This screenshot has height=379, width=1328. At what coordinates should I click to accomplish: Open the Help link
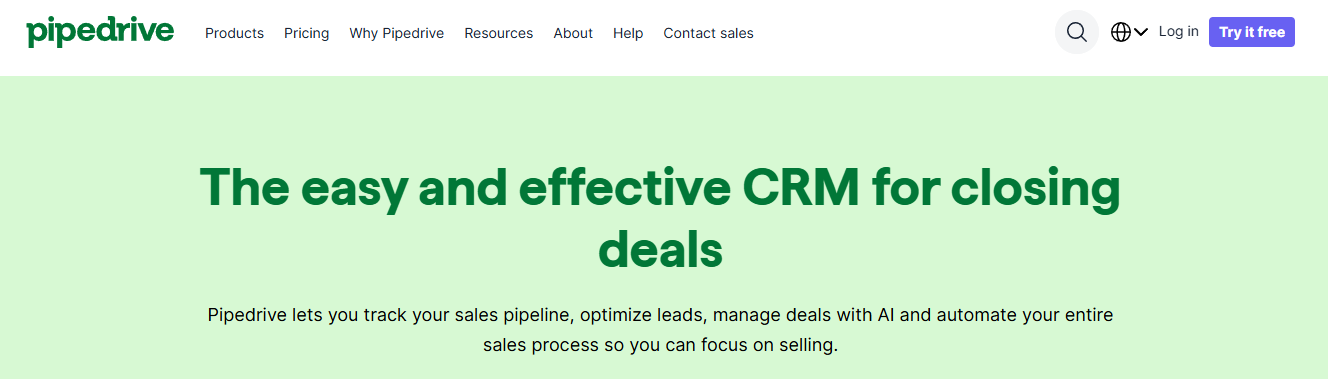[628, 33]
